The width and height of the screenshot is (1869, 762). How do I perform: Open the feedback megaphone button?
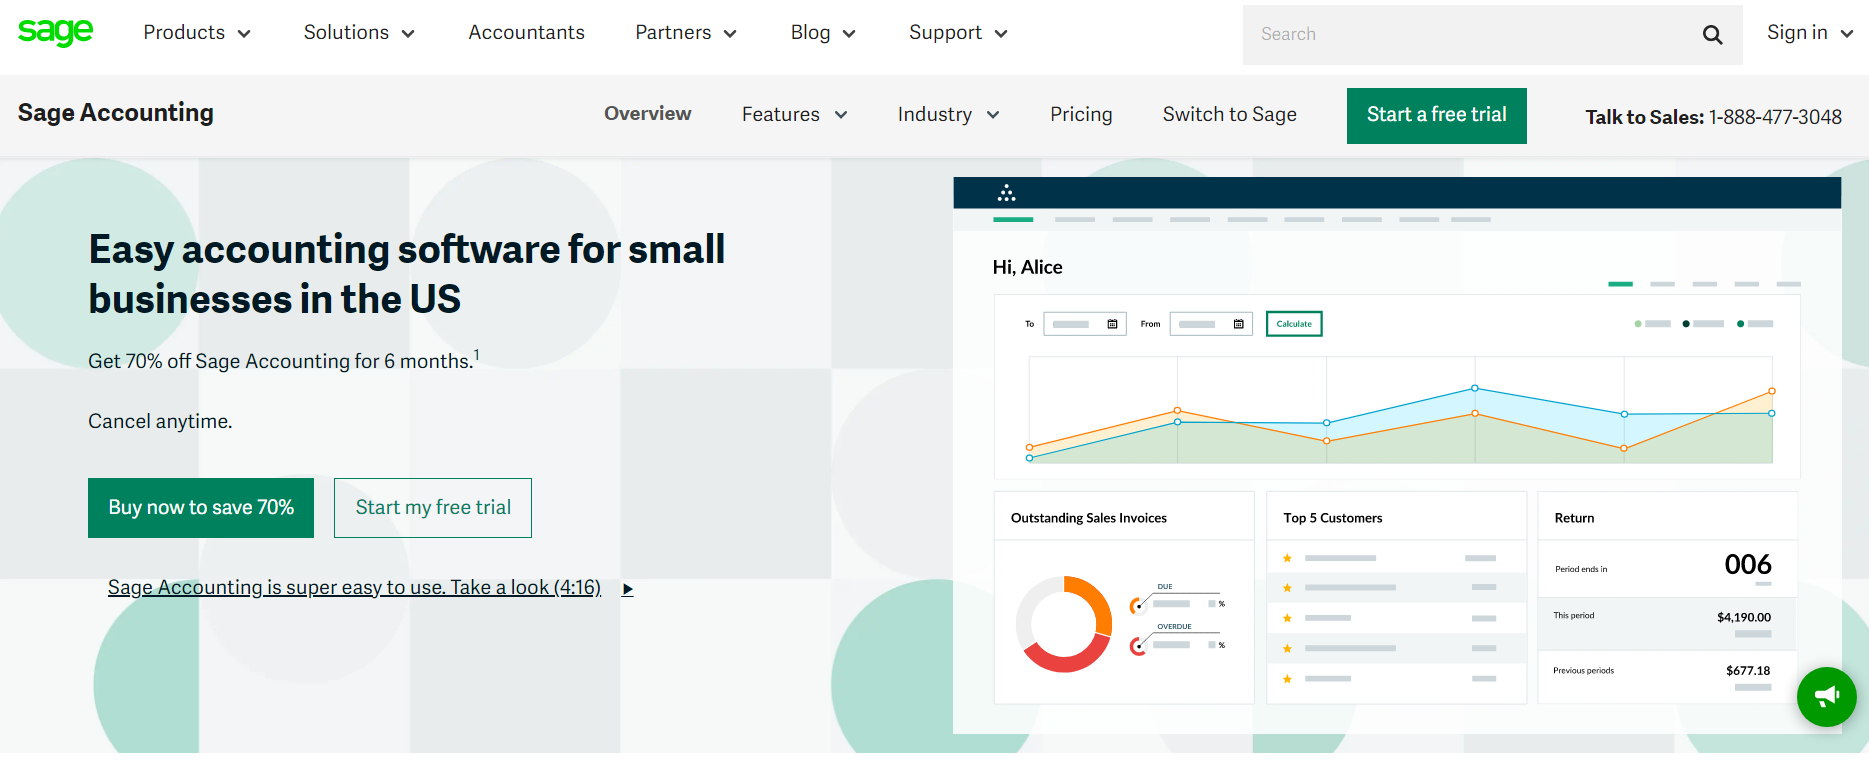pos(1826,696)
